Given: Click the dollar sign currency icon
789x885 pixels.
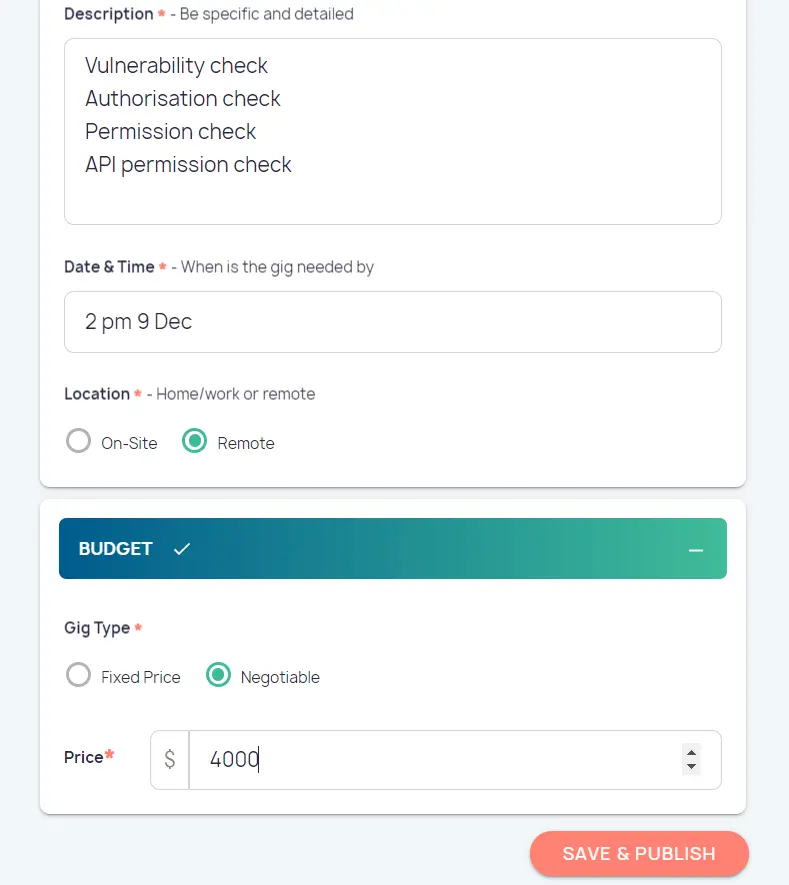Looking at the screenshot, I should coord(170,760).
